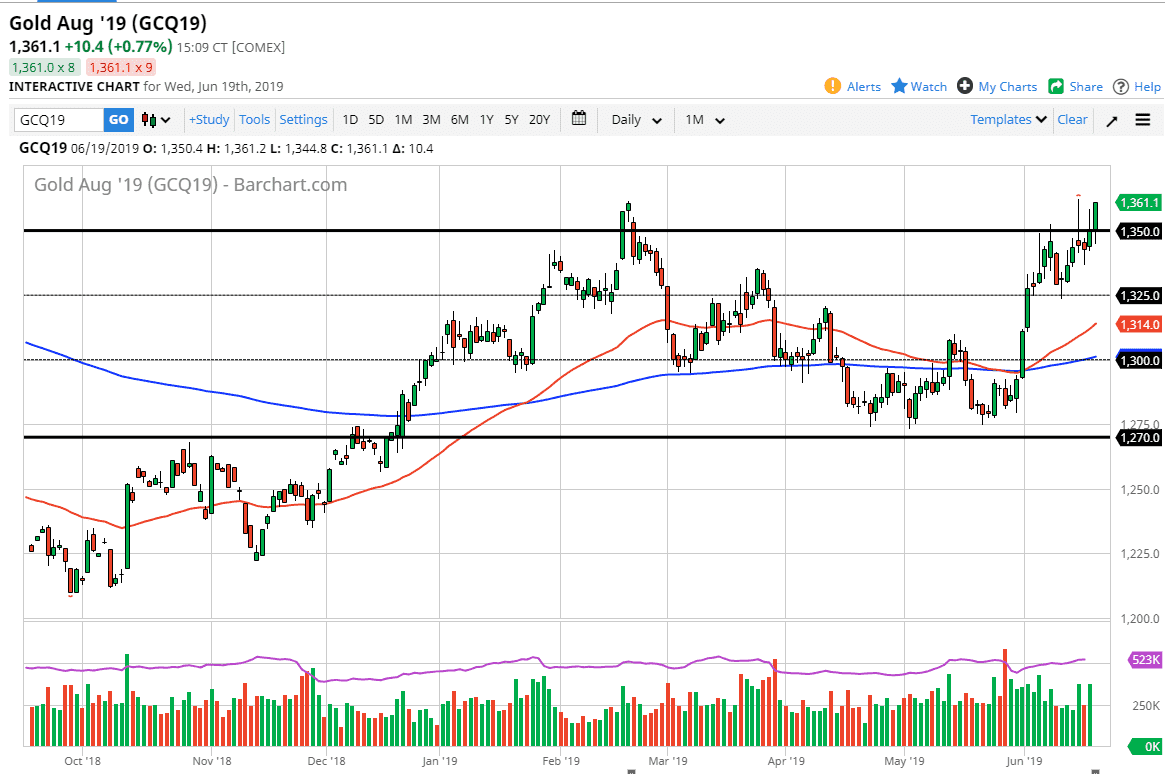Open the 1M period dropdown
This screenshot has width=1165, height=774.
pyautogui.click(x=705, y=120)
